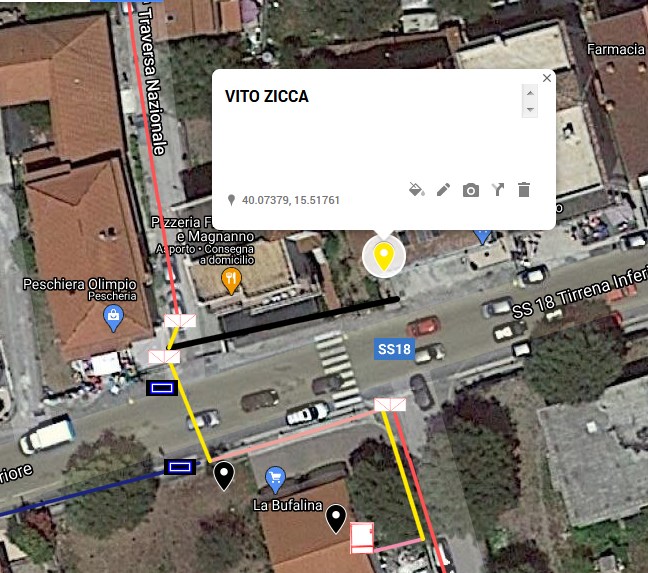Select the upper blue rectangle map marker
Viewport: 648px width, 573px height.
pyautogui.click(x=162, y=388)
